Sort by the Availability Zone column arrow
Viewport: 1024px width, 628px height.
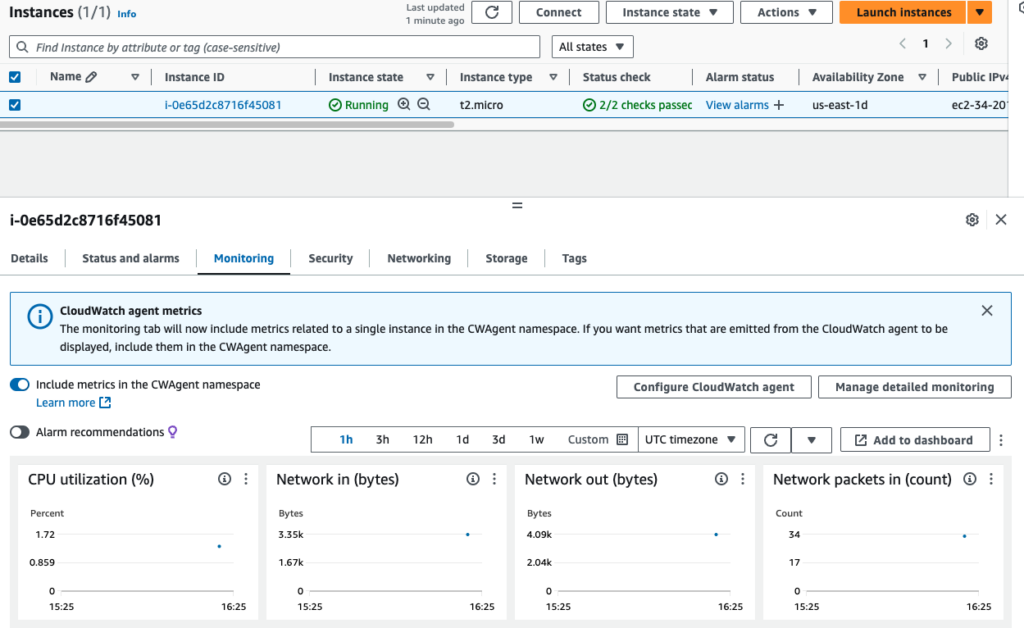[x=922, y=77]
